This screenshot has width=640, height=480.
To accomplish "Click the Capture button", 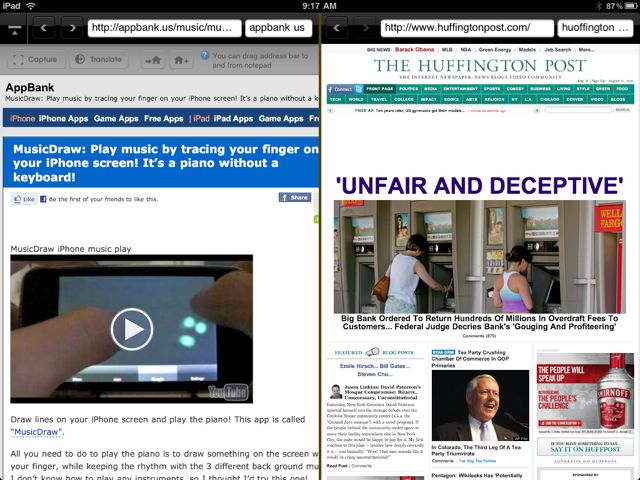I will (35, 60).
